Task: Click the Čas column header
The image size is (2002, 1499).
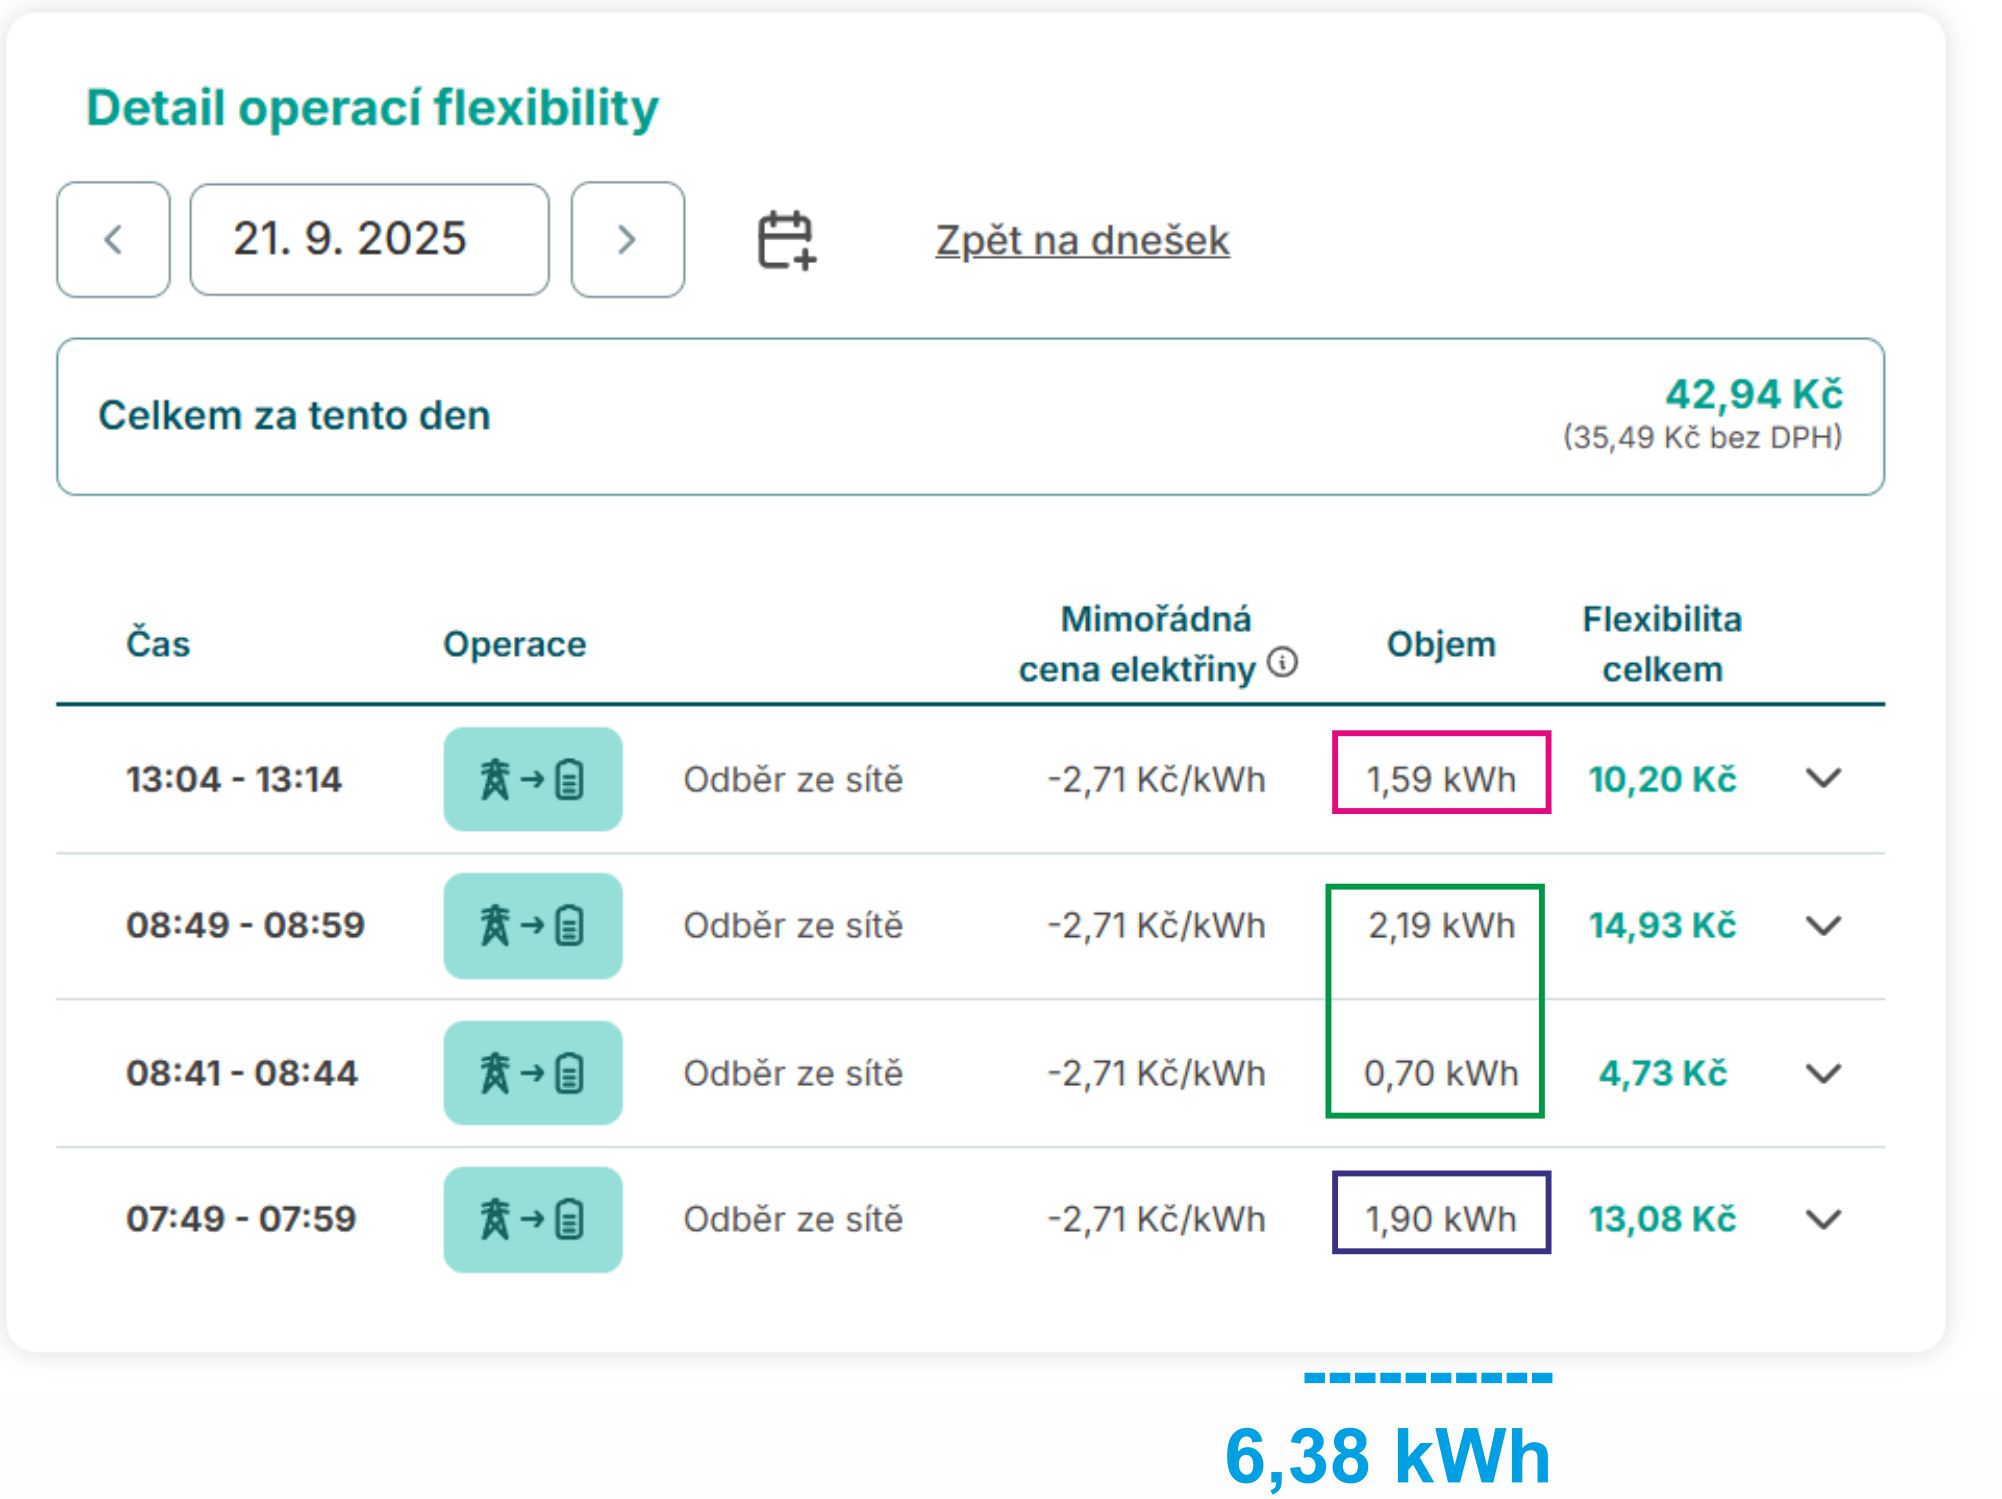Action: pyautogui.click(x=158, y=644)
